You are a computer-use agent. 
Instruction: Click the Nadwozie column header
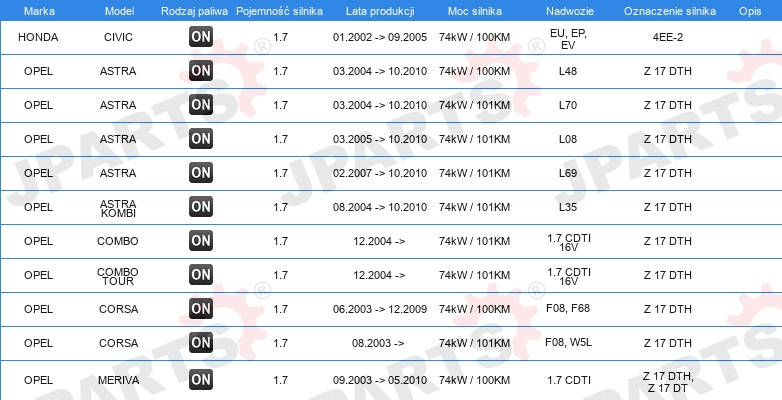click(x=569, y=11)
